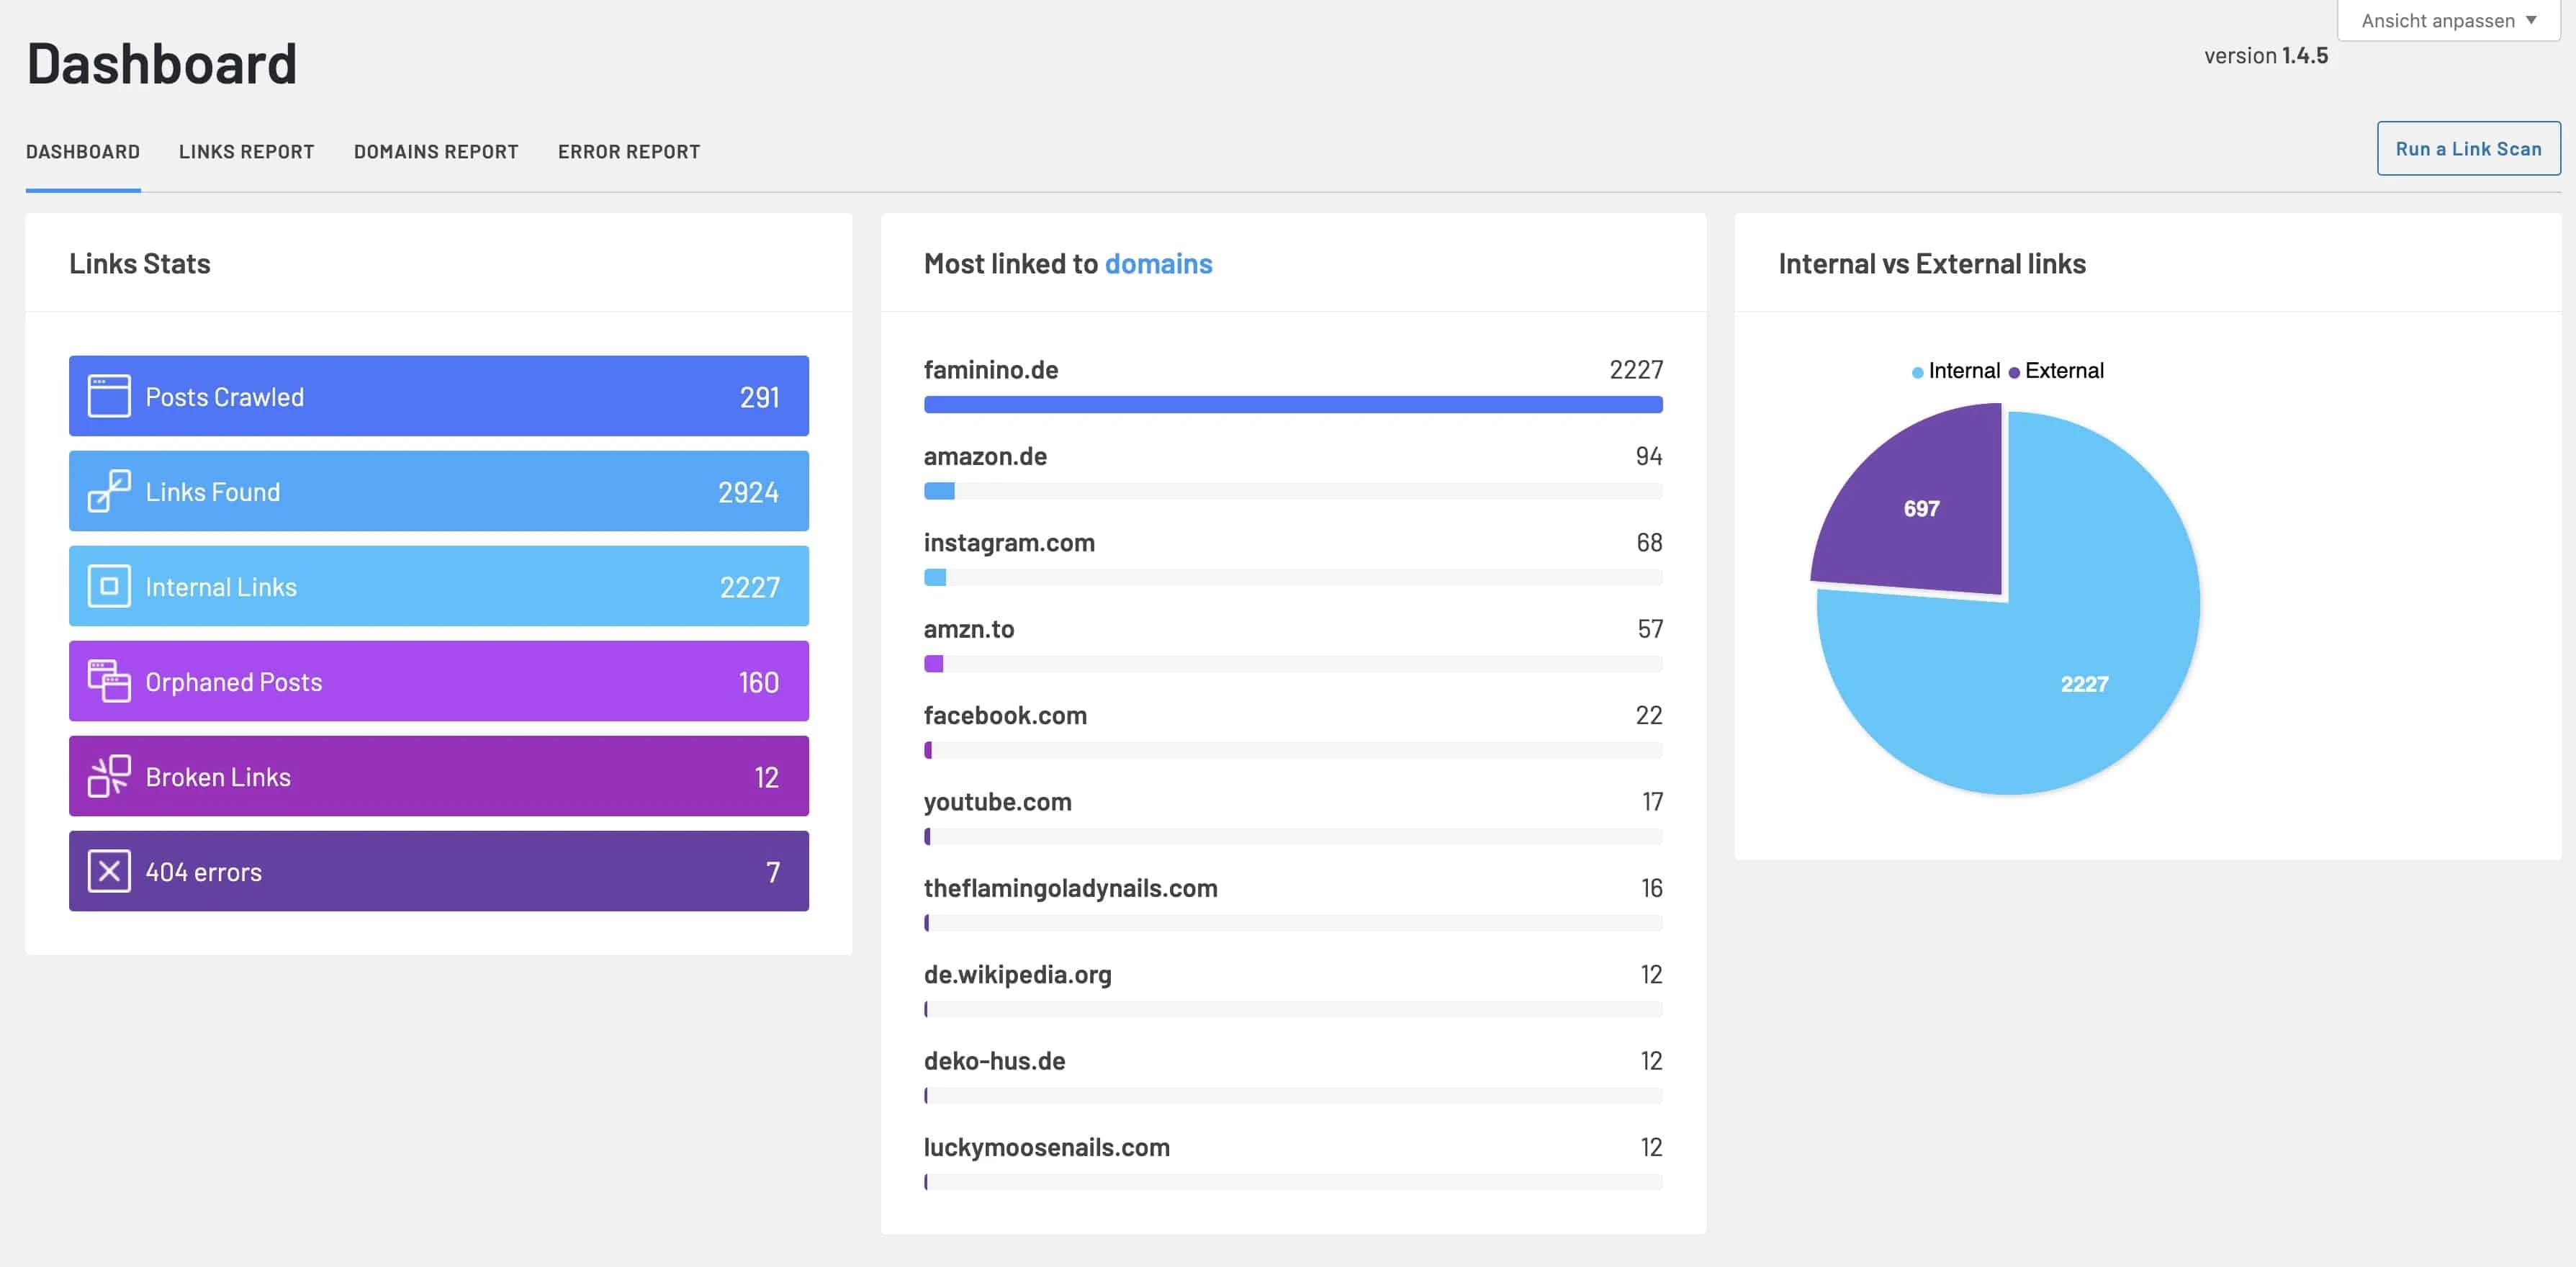Viewport: 2576px width, 1267px height.
Task: Click the Broken Links icon
Action: 108,776
